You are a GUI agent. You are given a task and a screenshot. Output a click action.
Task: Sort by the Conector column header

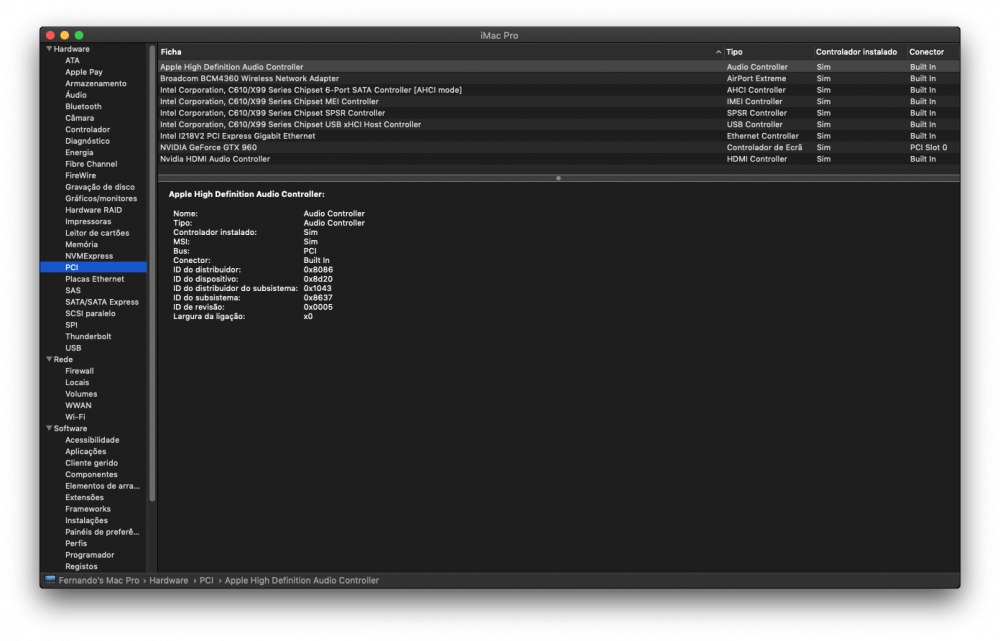coord(926,52)
